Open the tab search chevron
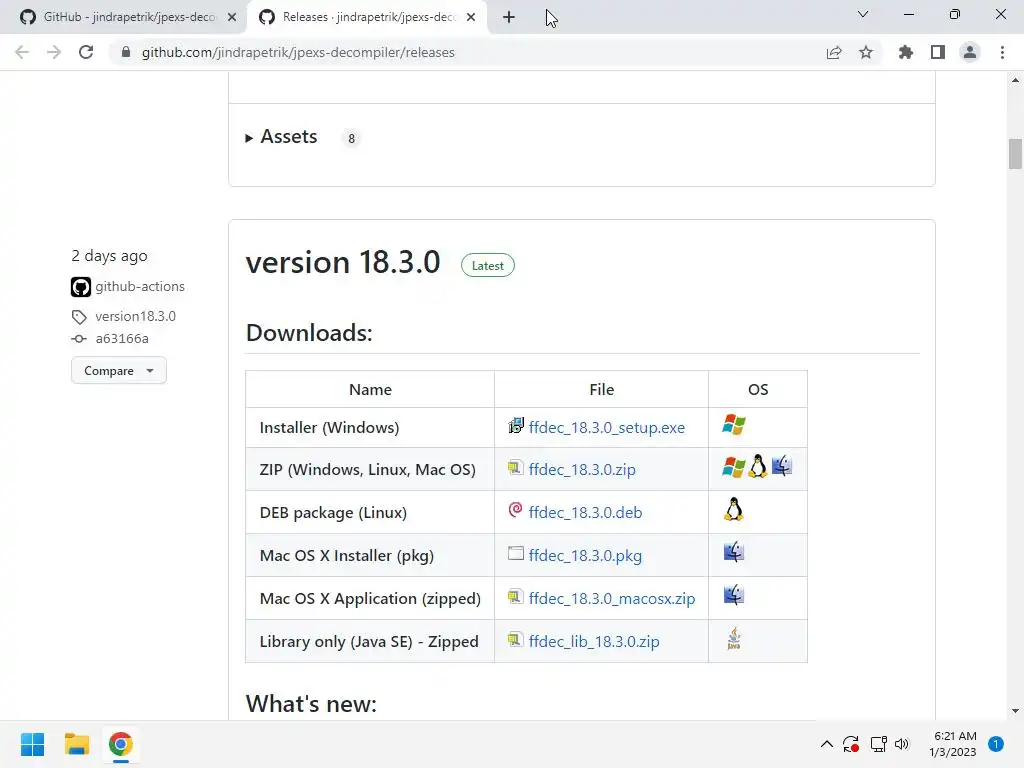Viewport: 1024px width, 768px height. [863, 14]
